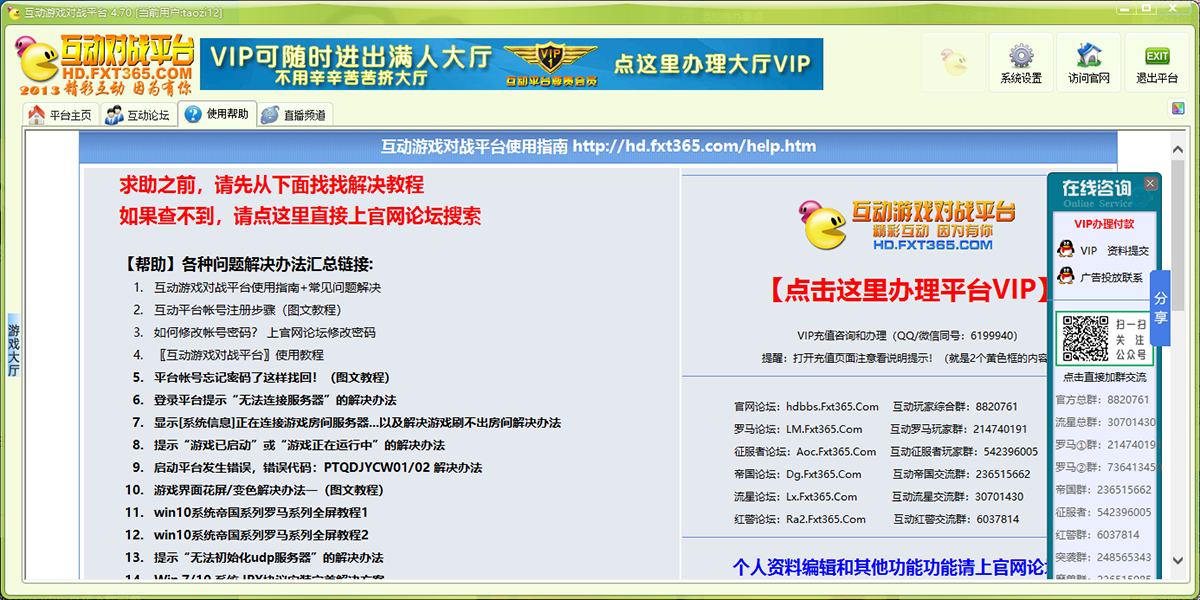Screen dimensions: 1200x600
Task: Click the QQ penguin beside 广告投放联系
Action: (x=1066, y=277)
